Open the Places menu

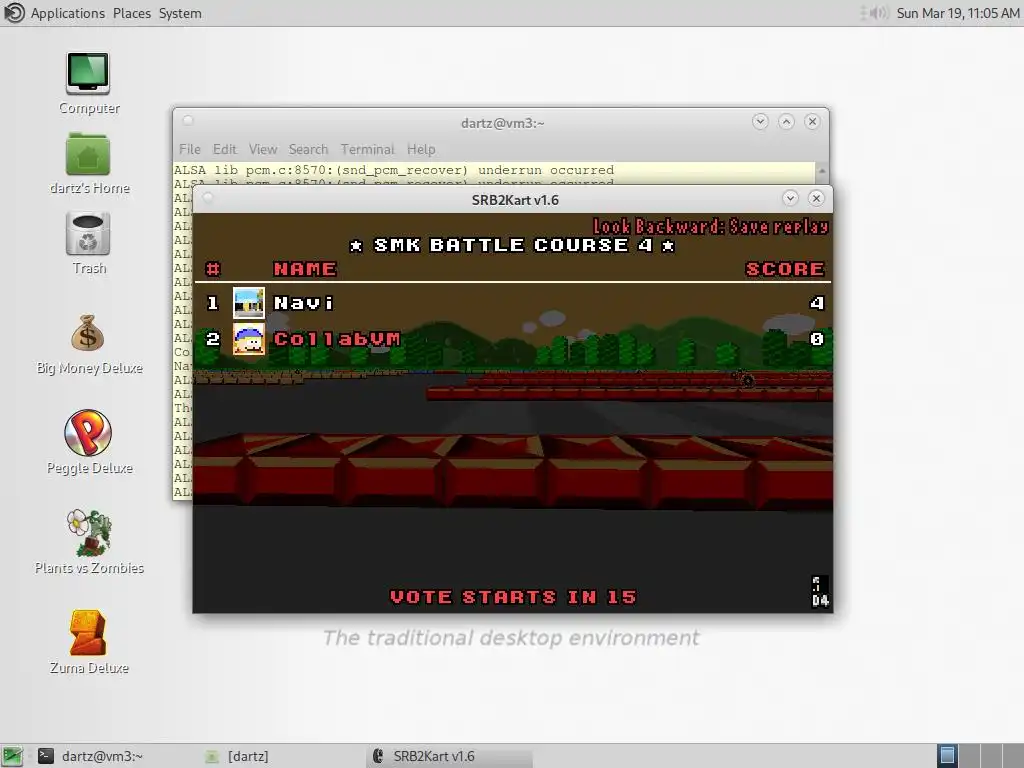click(131, 13)
